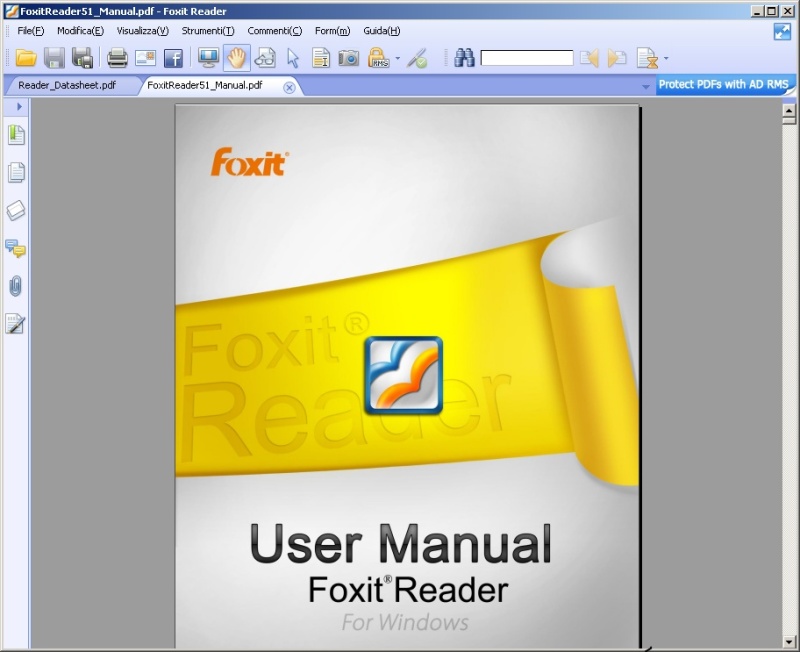Click the Open folder toolbar icon

[26, 58]
